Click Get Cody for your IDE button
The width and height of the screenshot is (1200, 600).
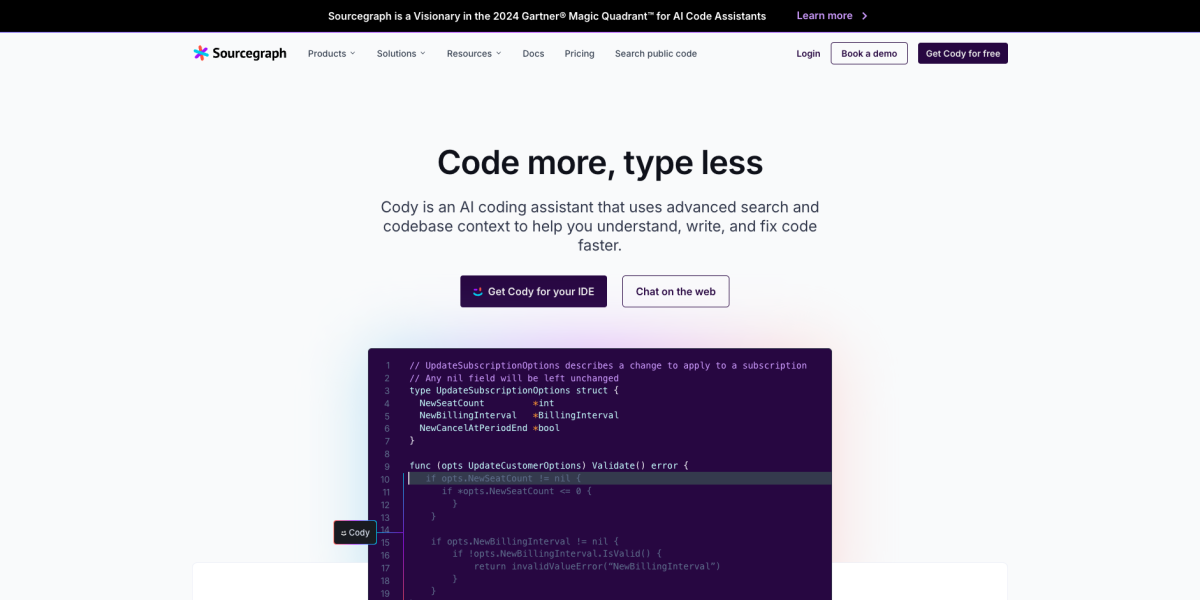click(x=533, y=292)
